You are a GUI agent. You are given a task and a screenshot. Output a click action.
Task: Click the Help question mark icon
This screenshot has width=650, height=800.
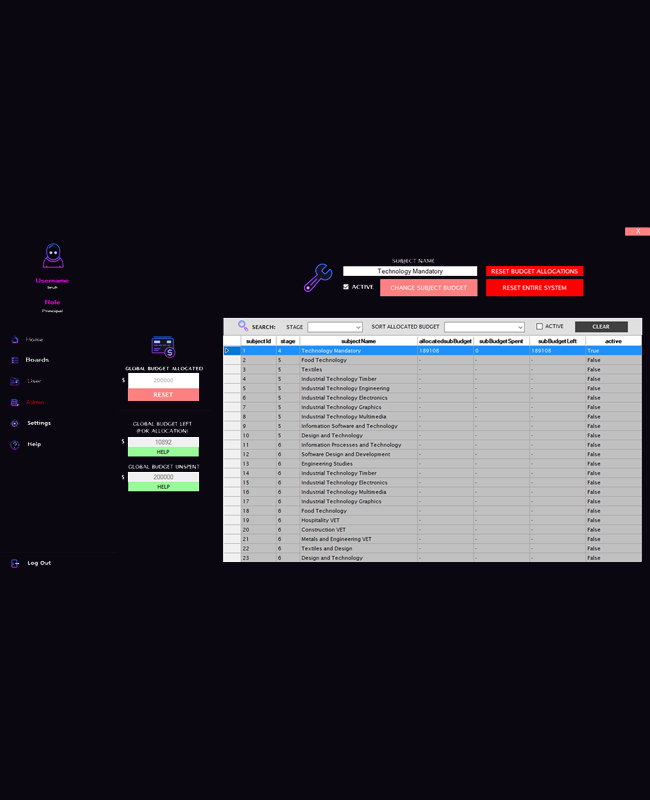click(15, 444)
